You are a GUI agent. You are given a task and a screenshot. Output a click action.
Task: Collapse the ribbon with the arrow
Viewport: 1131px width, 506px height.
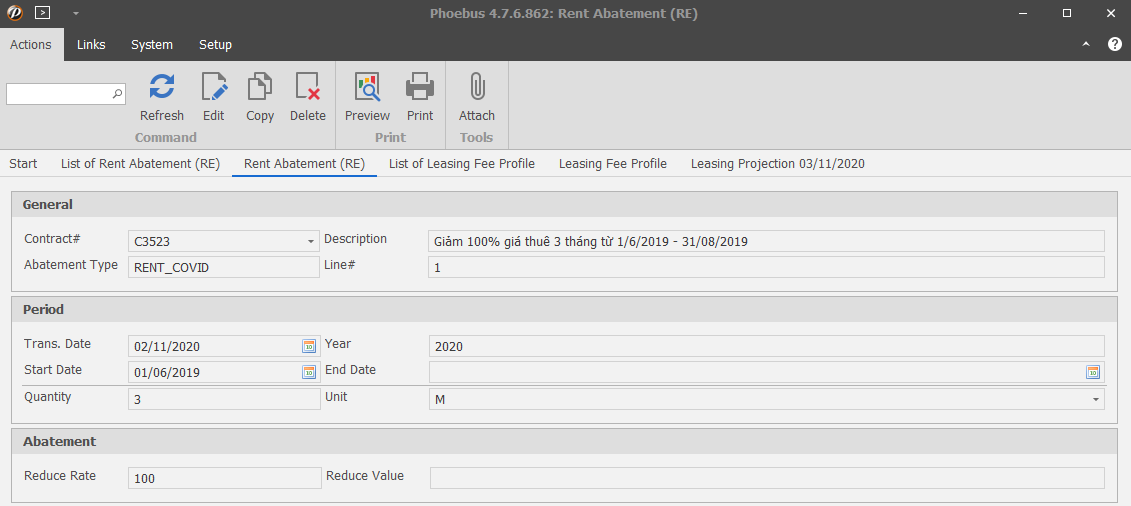(x=1087, y=45)
